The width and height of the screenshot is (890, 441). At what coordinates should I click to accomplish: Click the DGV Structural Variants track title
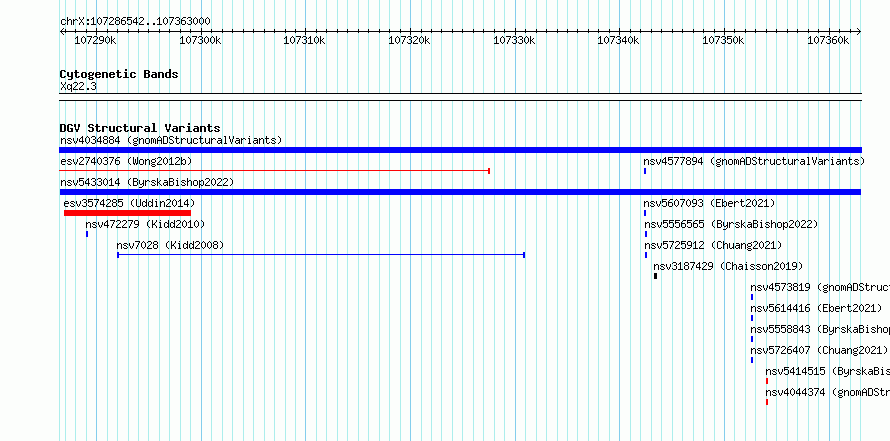[140, 128]
